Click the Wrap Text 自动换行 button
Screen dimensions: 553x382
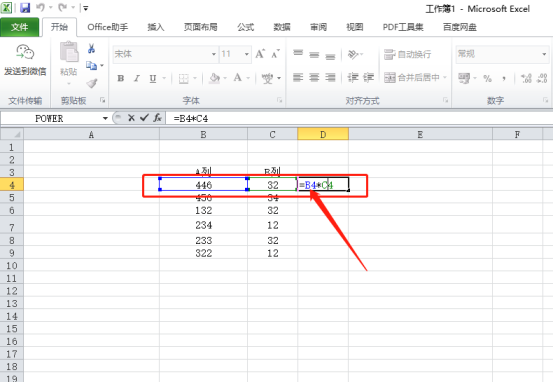408,54
